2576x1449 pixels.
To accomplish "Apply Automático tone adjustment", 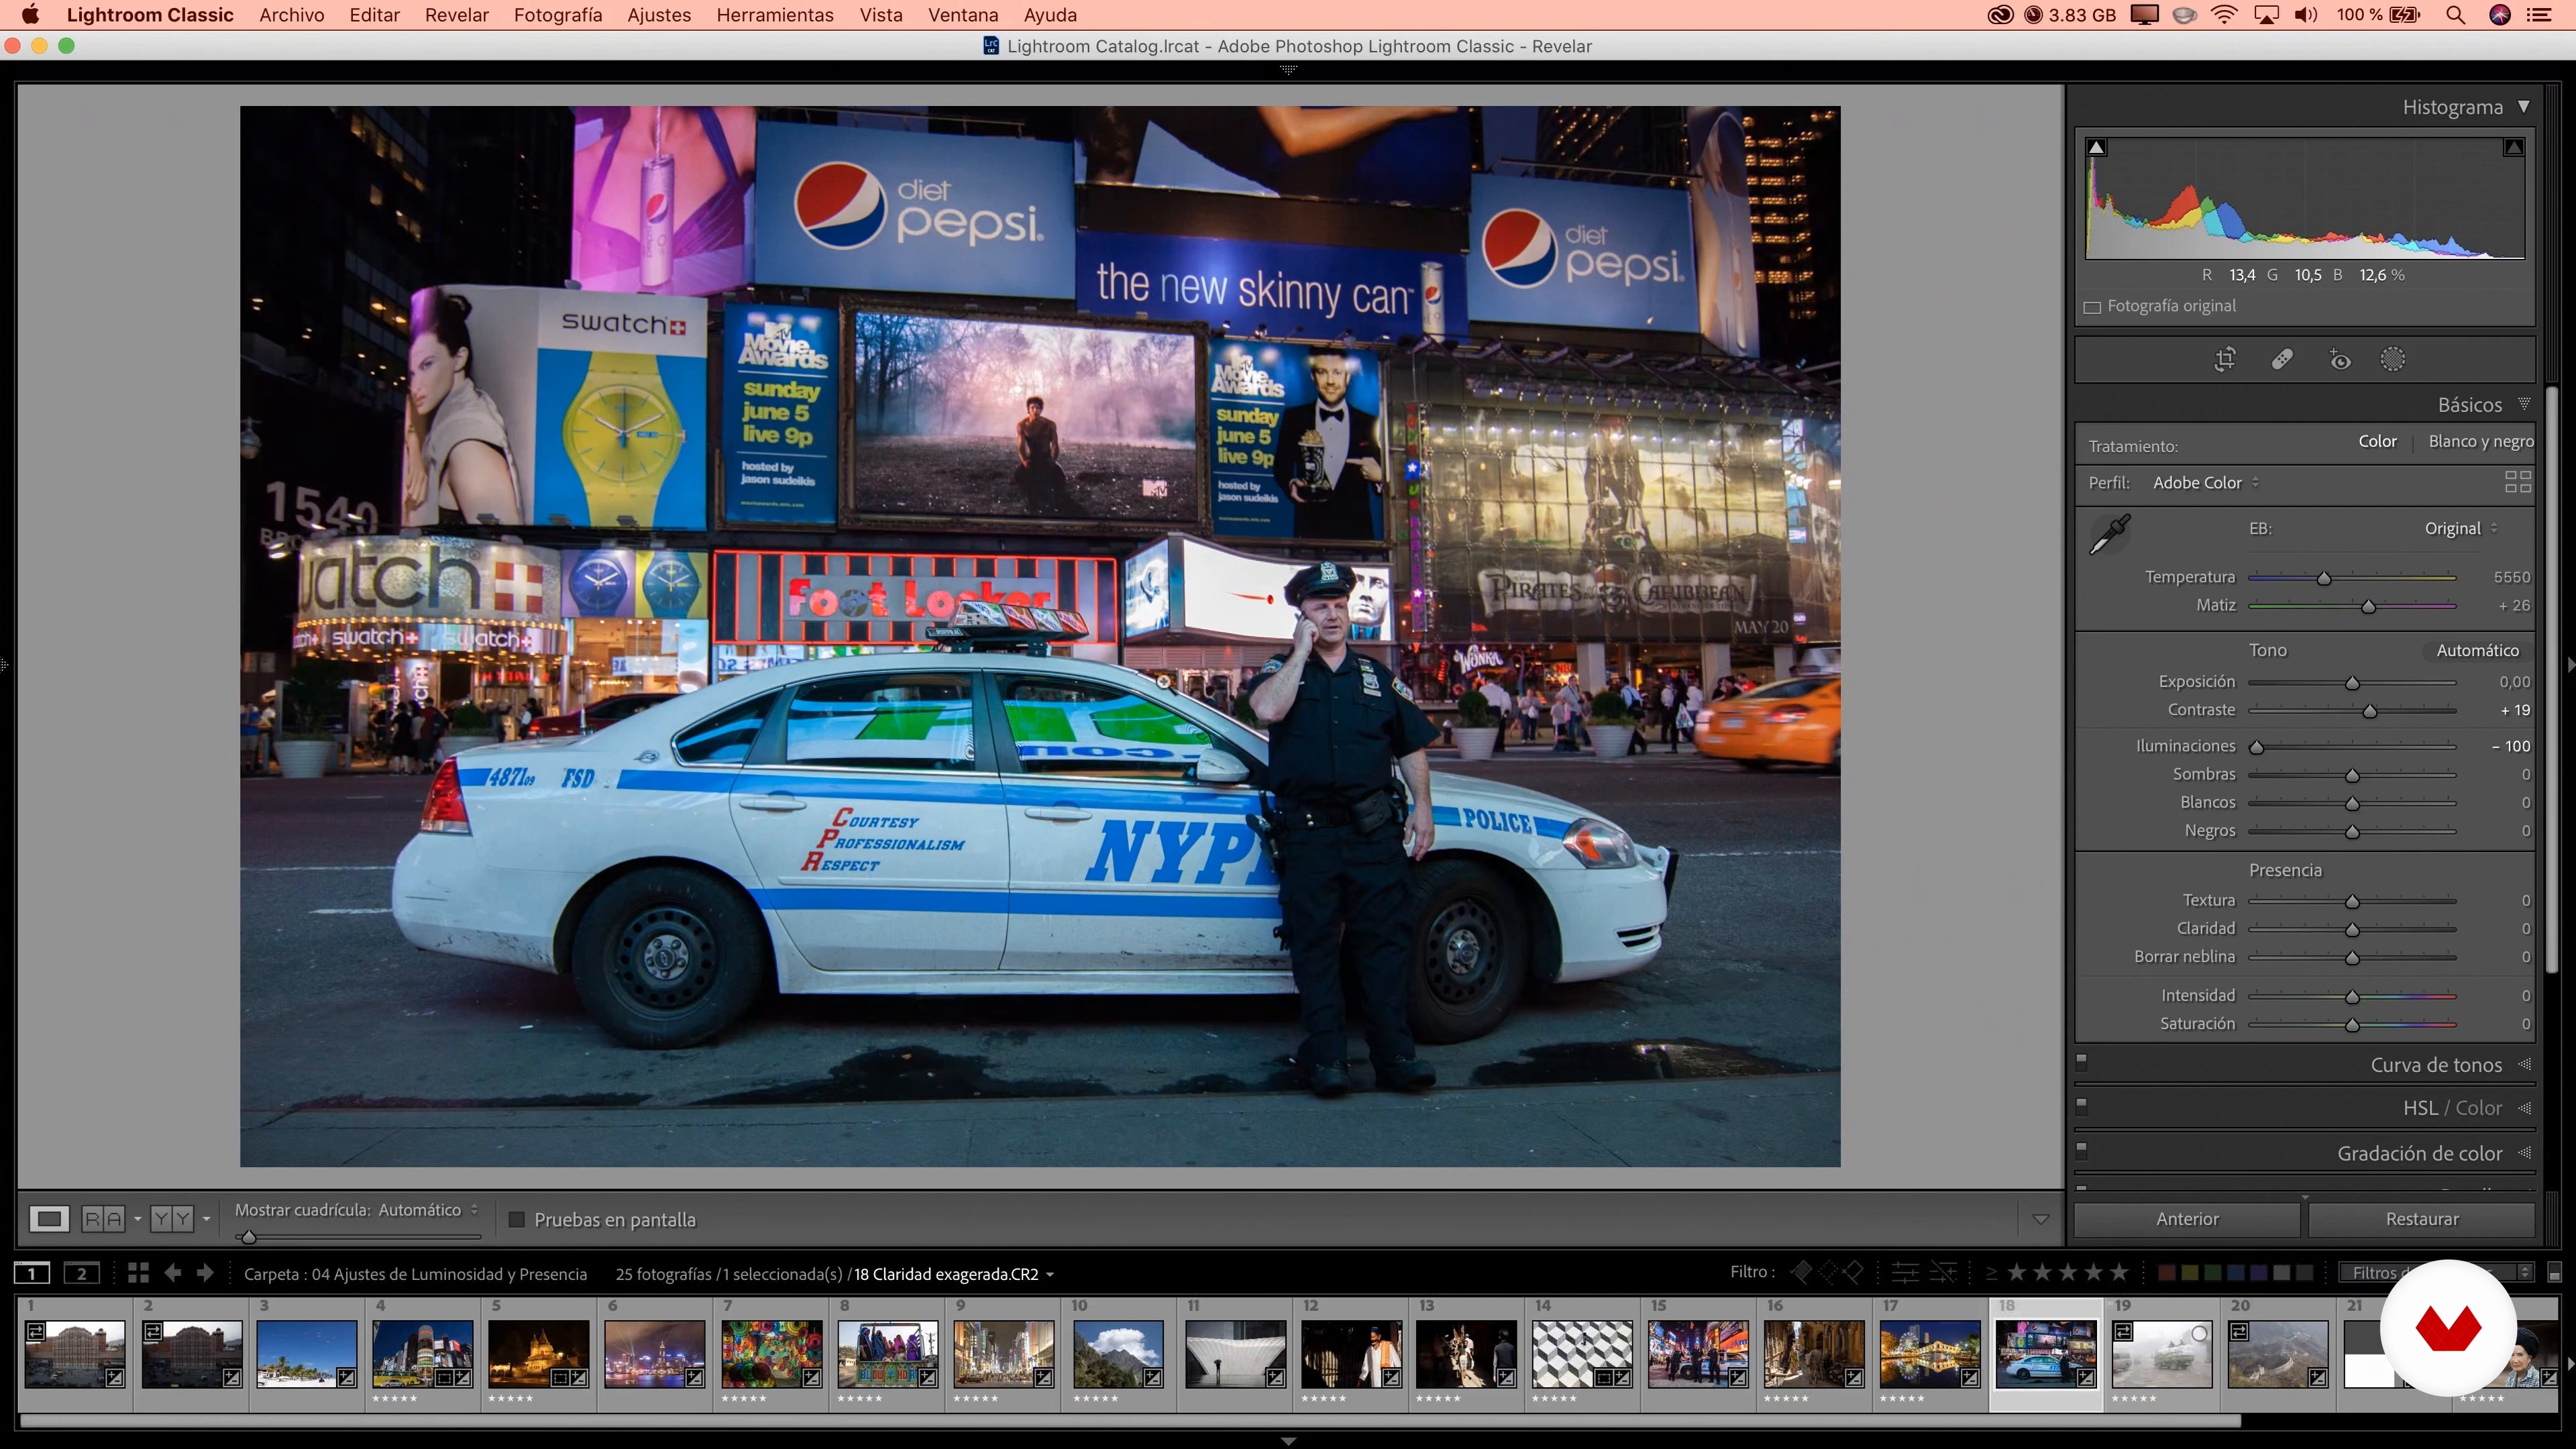I will (2477, 650).
